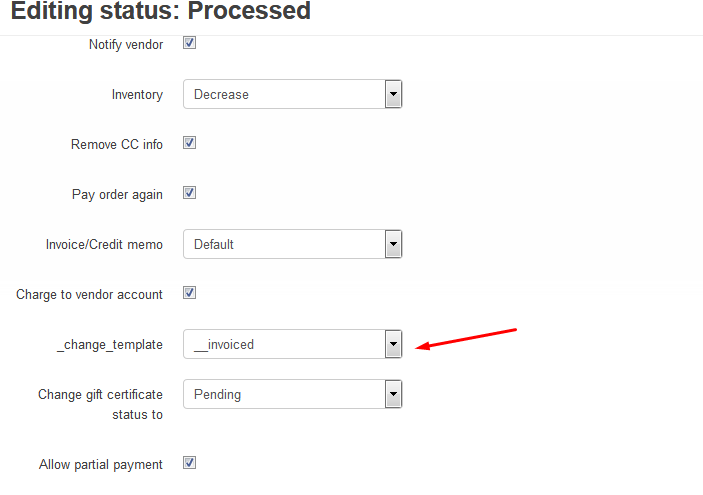This screenshot has height=495, width=703.
Task: Click the Editing status: Processed heading
Action: coord(161,11)
